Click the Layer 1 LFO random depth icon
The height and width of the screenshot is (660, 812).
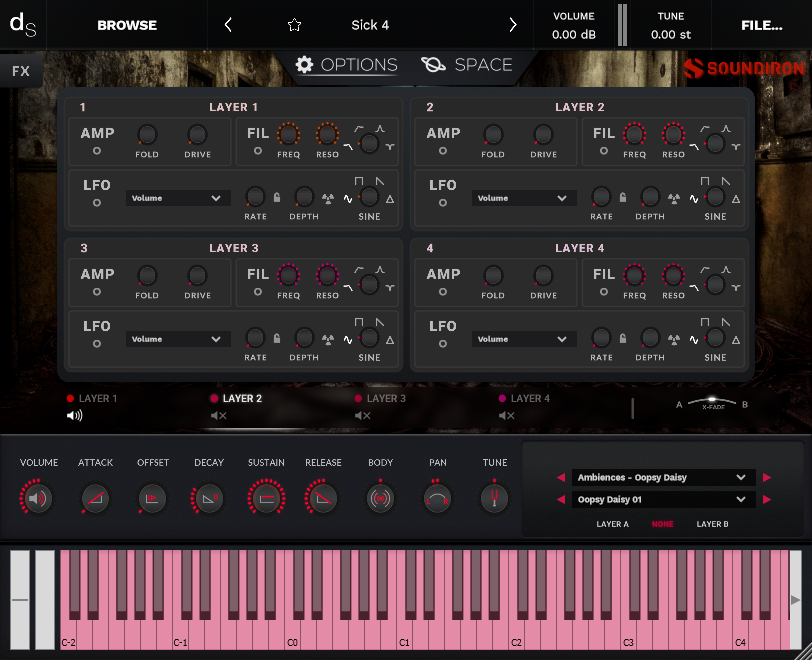328,198
